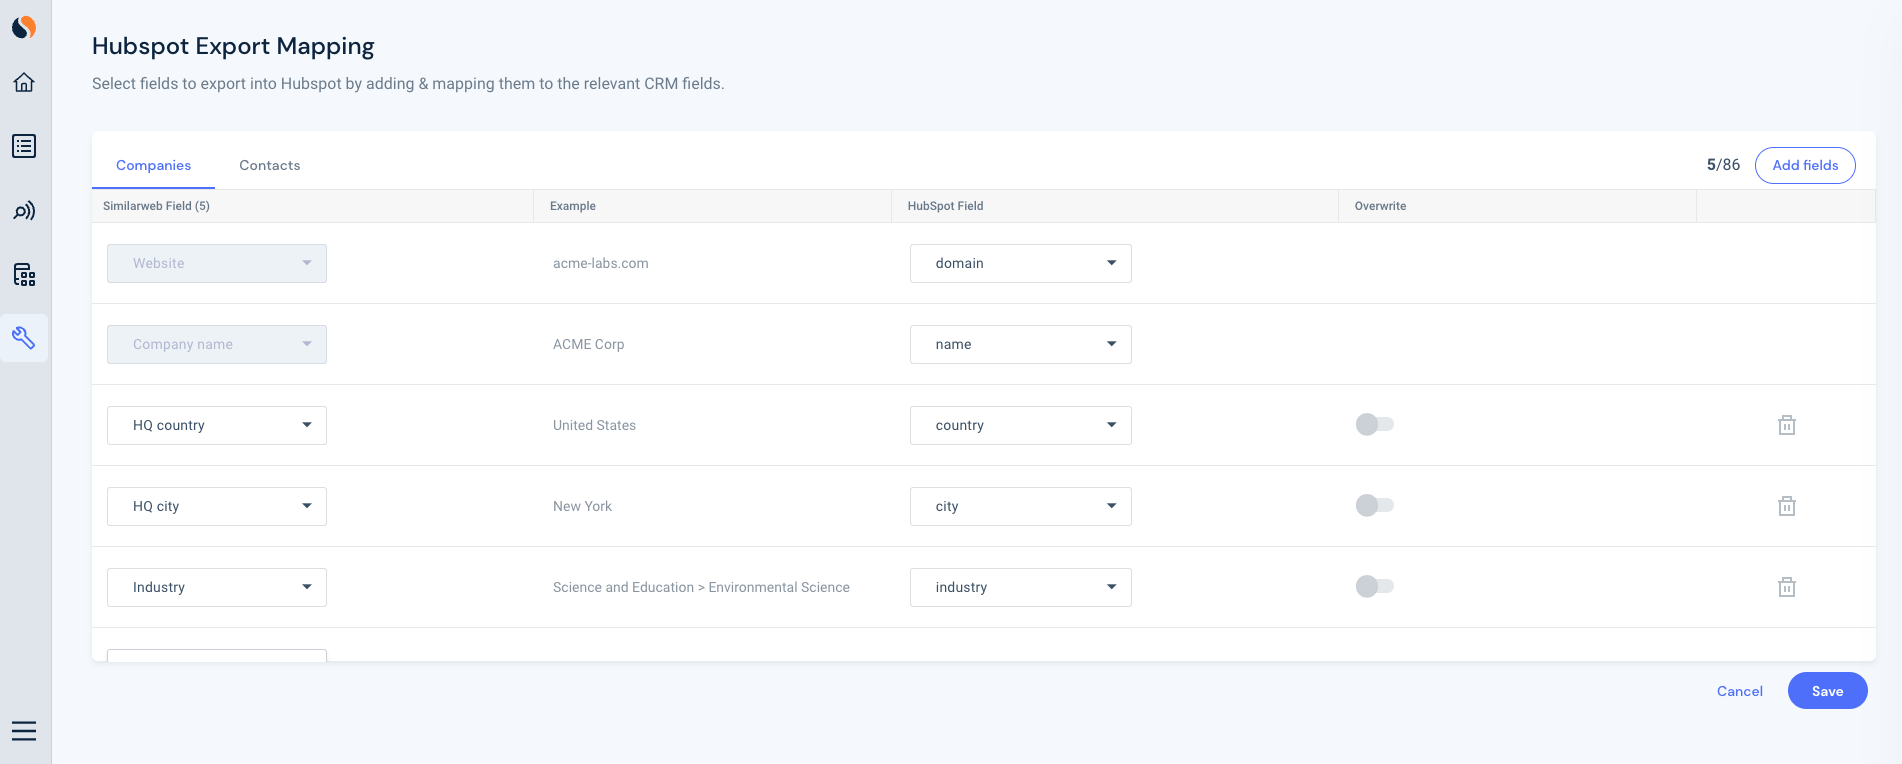Expand sidebar with the hamburger menu icon
The width and height of the screenshot is (1902, 764).
[x=24, y=731]
